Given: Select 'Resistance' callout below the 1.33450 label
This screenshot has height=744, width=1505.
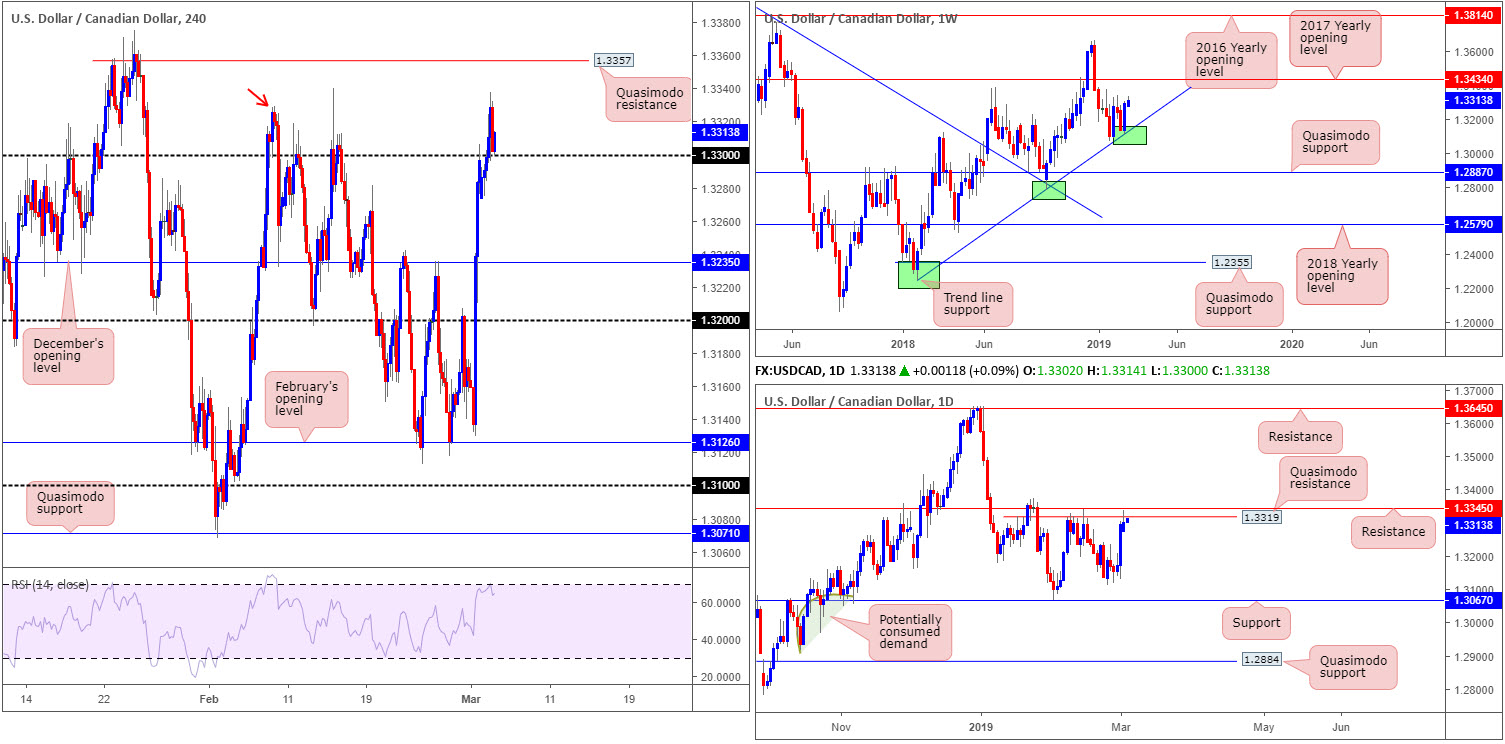Looking at the screenshot, I should [x=1393, y=531].
